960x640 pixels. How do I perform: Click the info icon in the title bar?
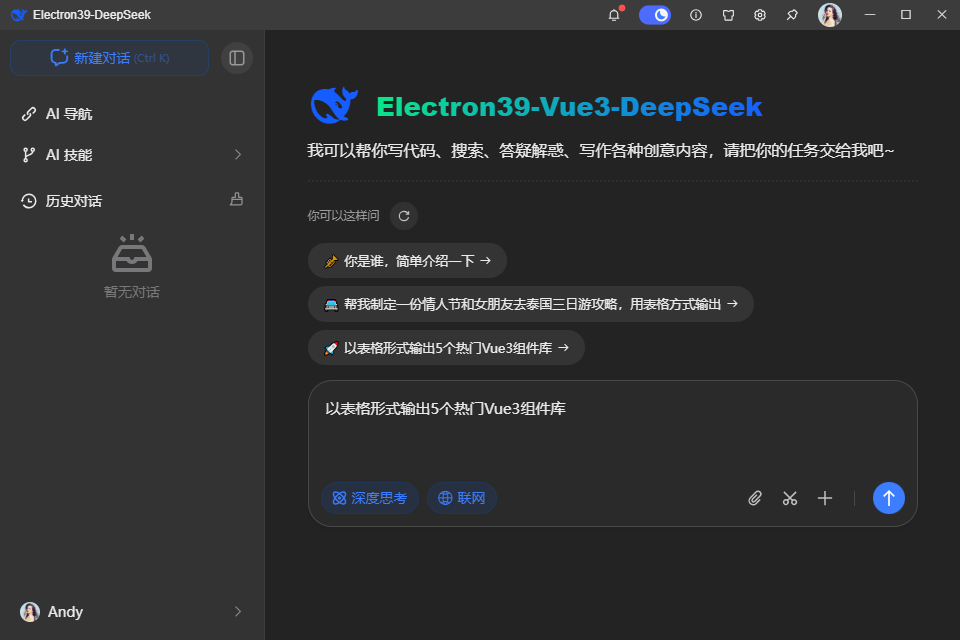695,14
